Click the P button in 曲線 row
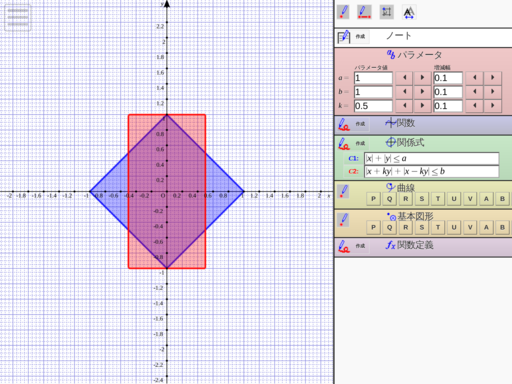Image resolution: width=512 pixels, height=384 pixels. coord(373,199)
